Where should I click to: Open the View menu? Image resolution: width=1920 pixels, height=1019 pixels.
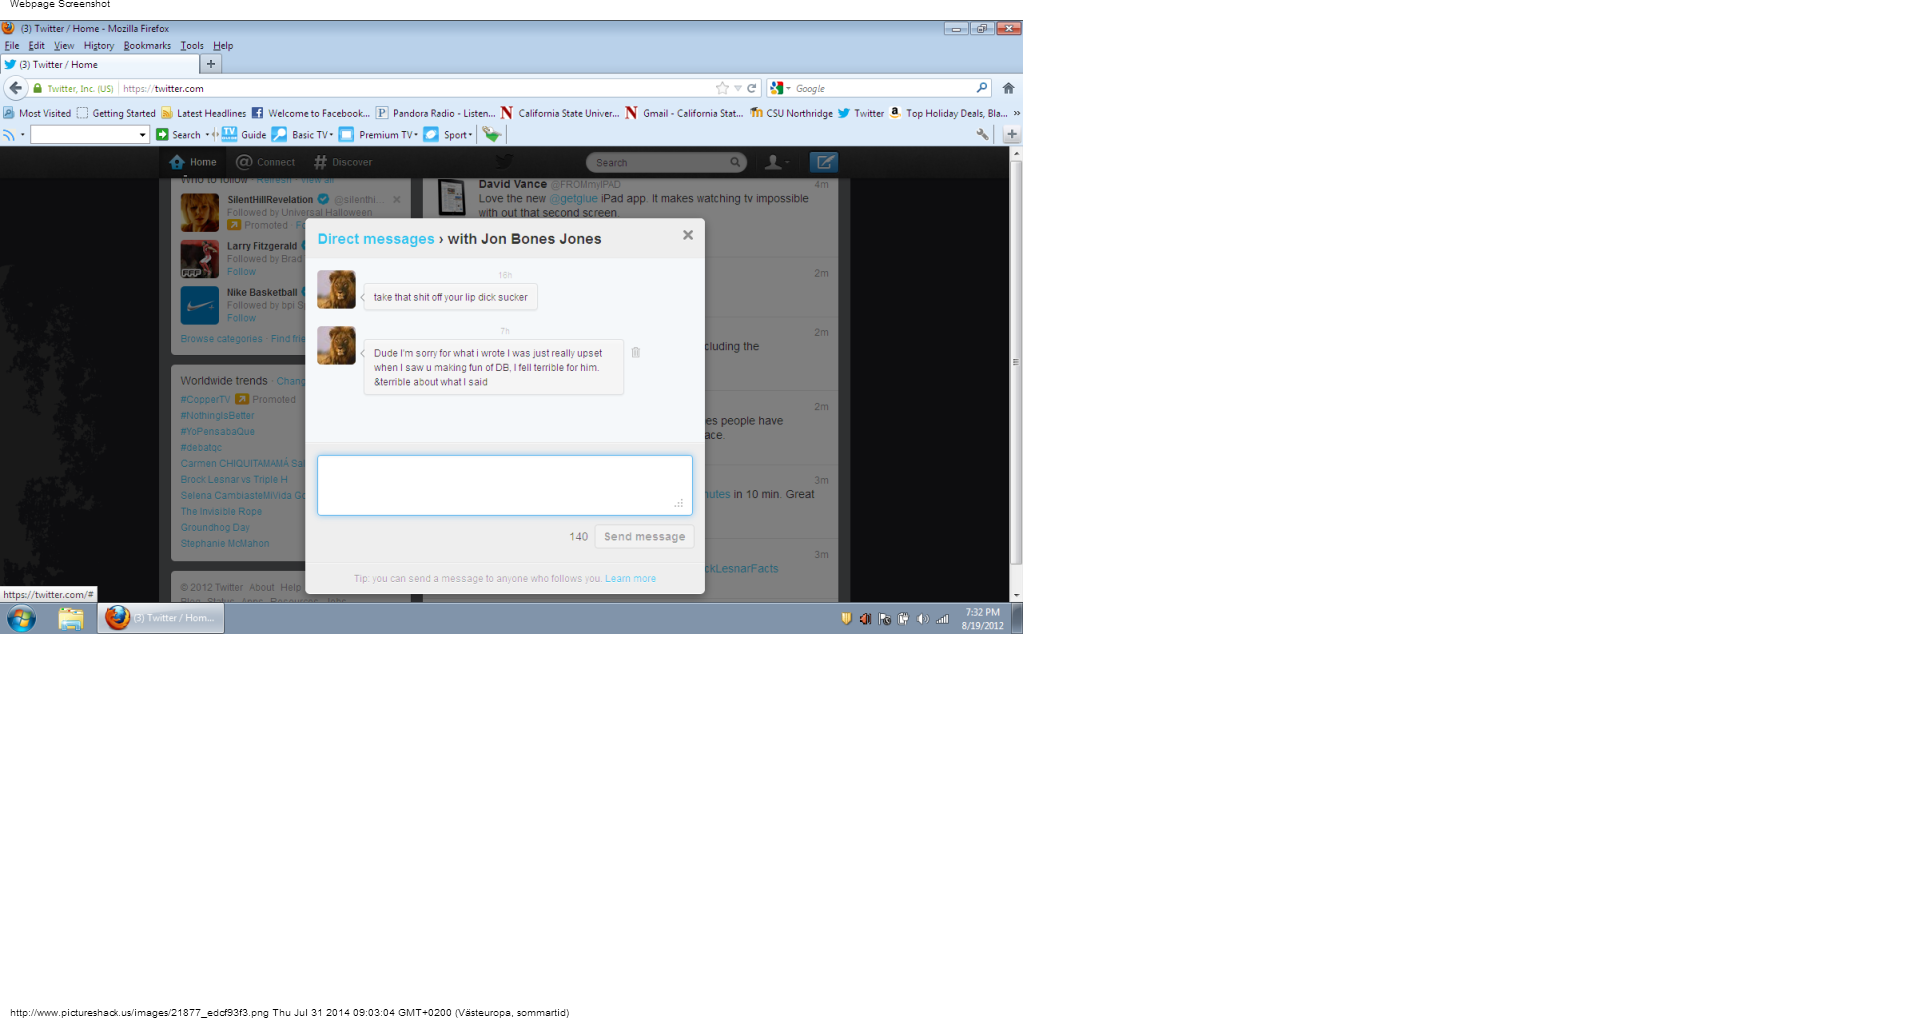pyautogui.click(x=64, y=45)
